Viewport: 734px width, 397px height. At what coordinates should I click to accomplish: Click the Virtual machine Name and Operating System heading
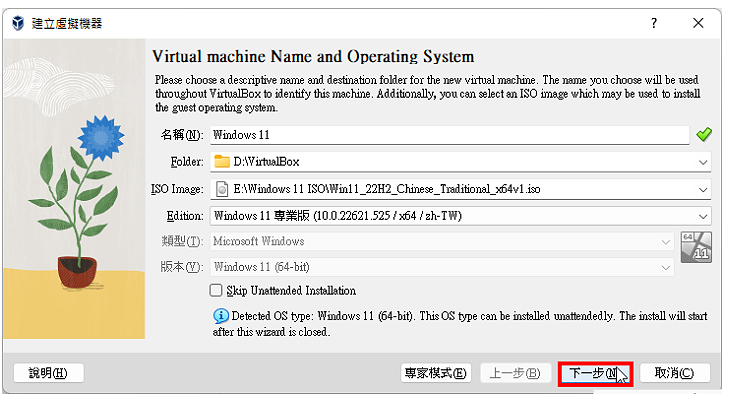click(313, 57)
